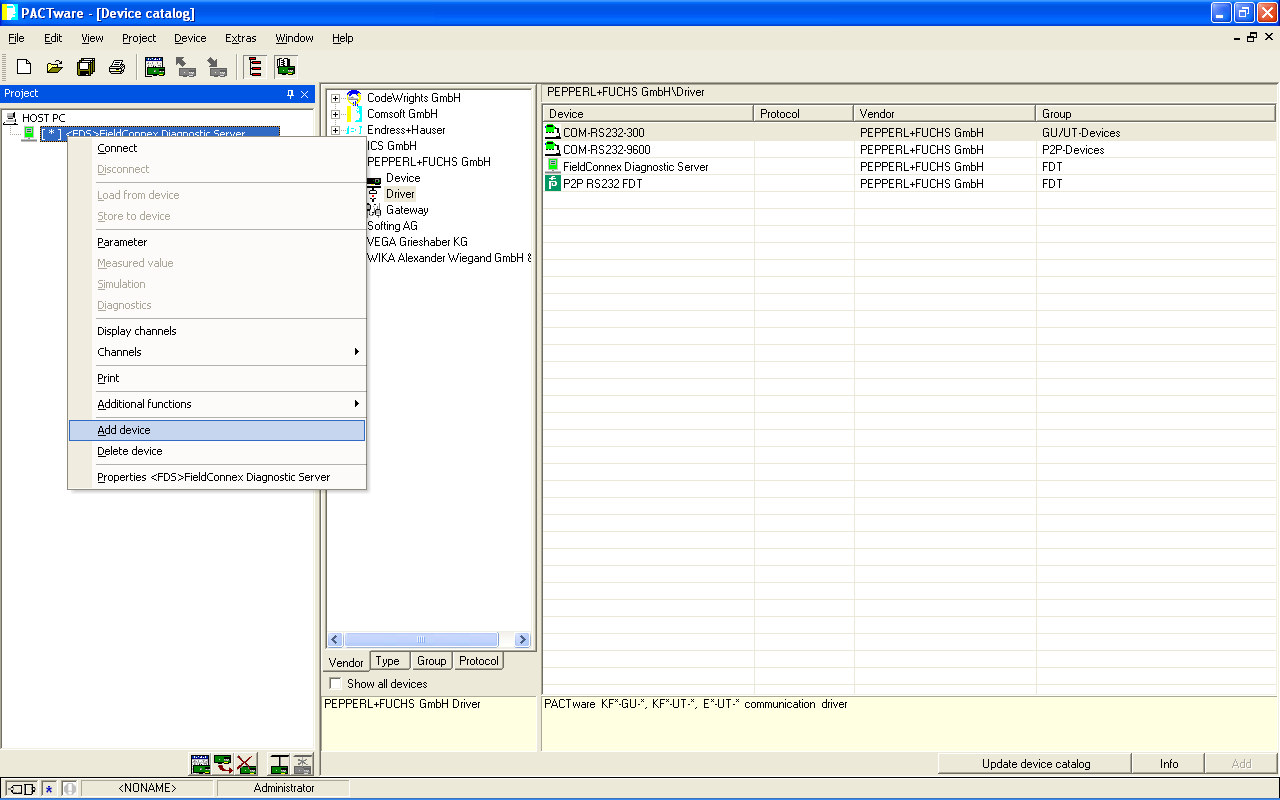Select the Gateway tree item
This screenshot has height=800, width=1280.
tap(407, 210)
